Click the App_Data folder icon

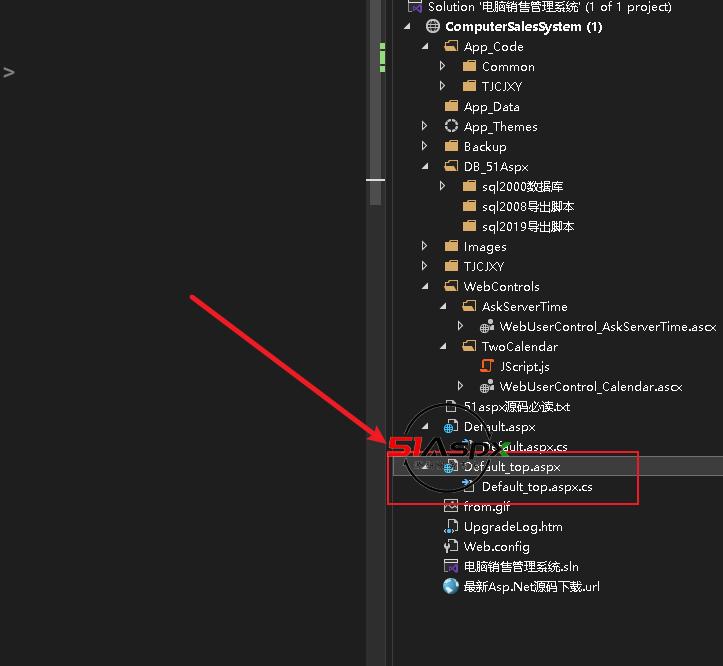[x=451, y=106]
